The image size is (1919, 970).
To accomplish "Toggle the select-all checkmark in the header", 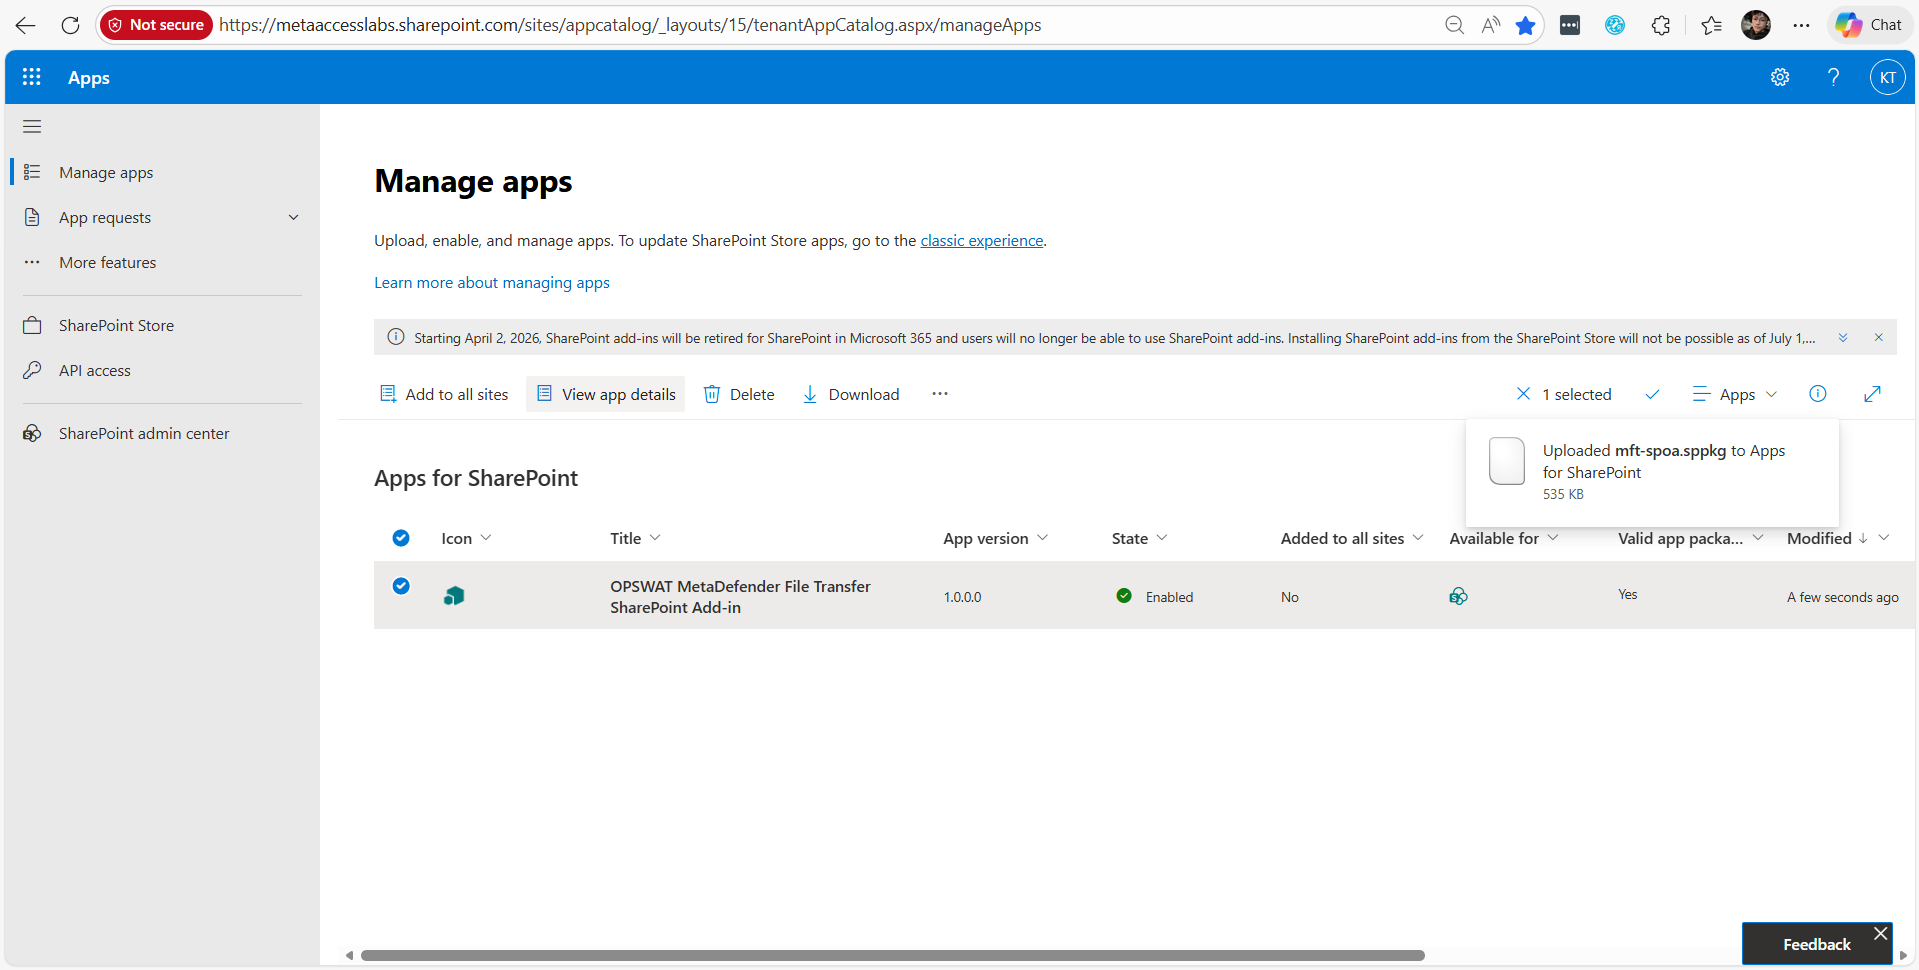I will point(401,538).
